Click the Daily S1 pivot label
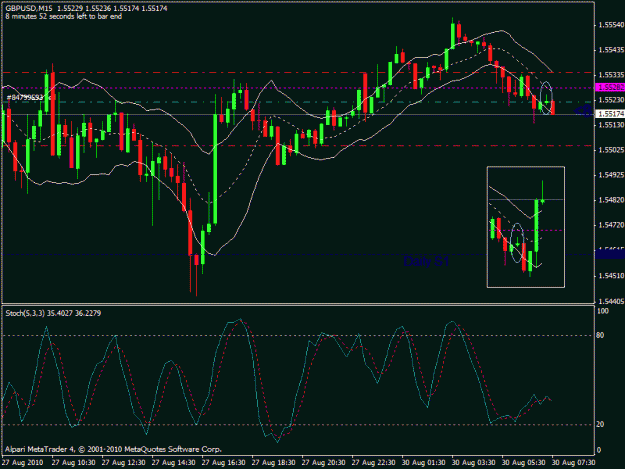Image resolution: width=625 pixels, height=469 pixels. (426, 261)
